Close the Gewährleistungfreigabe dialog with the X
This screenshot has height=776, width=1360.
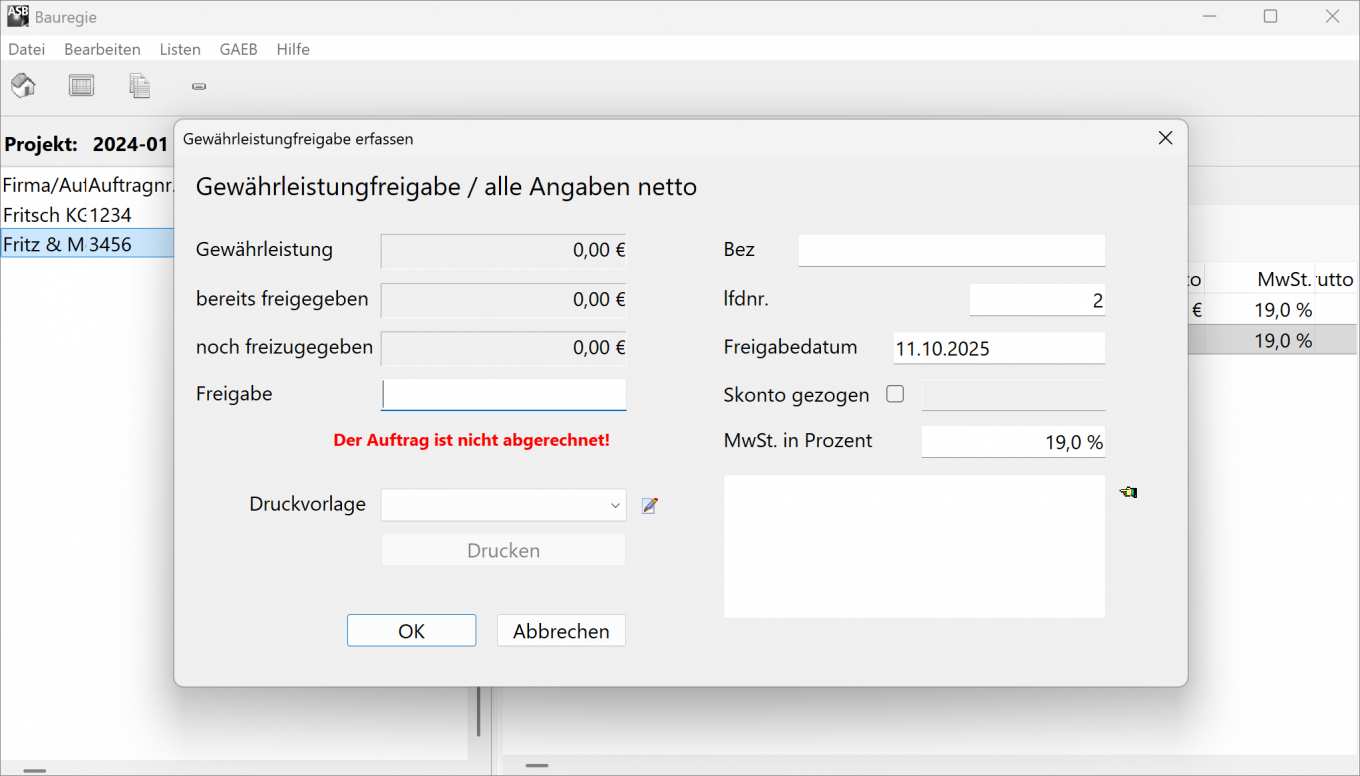click(x=1165, y=138)
